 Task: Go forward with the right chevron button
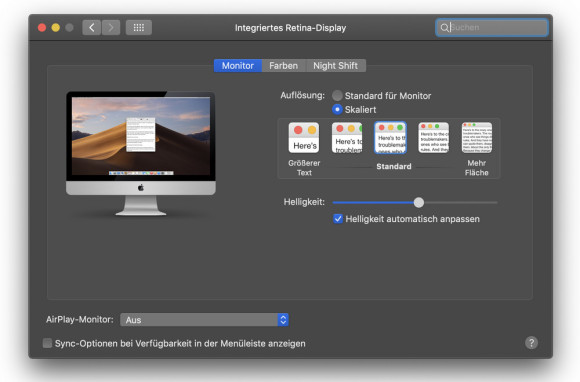111,27
